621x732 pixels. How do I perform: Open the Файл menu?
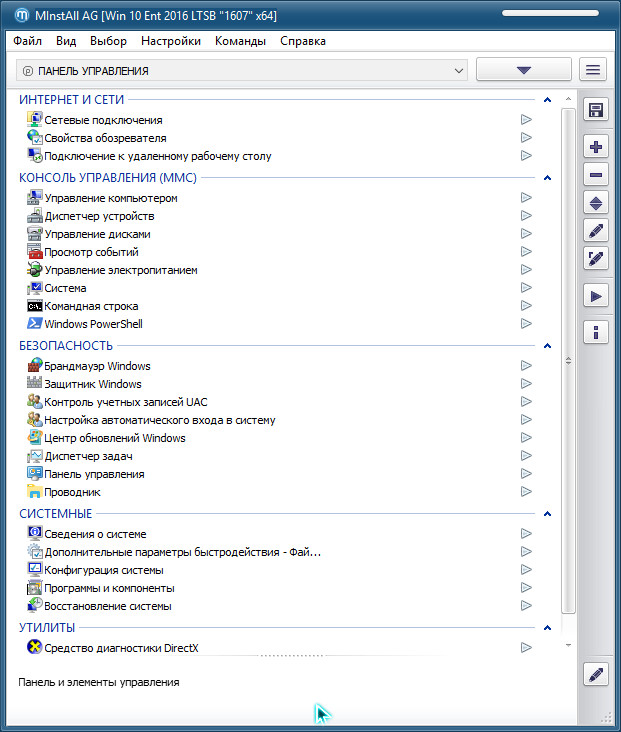[x=28, y=41]
